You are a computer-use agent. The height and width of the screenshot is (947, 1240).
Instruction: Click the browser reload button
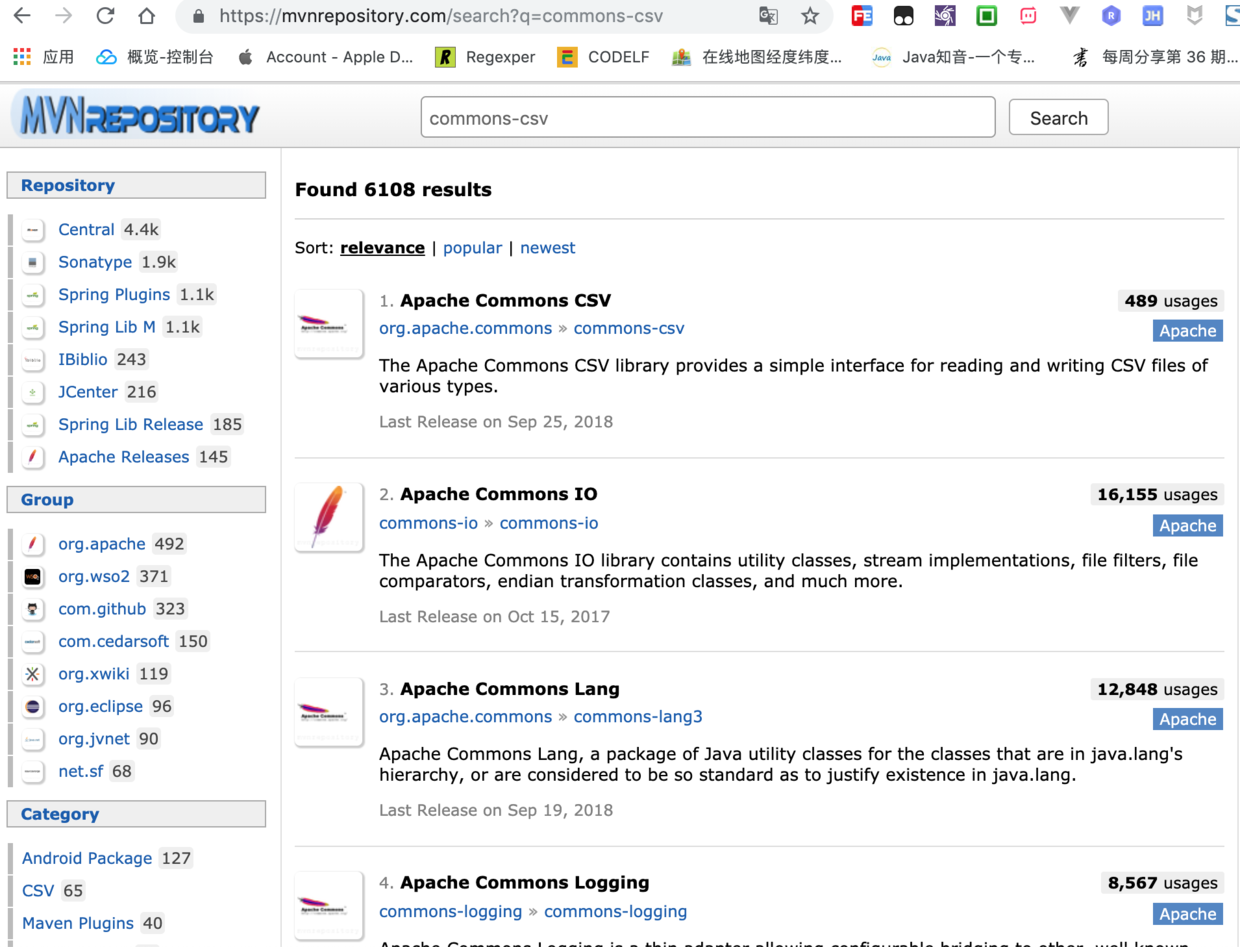pyautogui.click(x=103, y=17)
